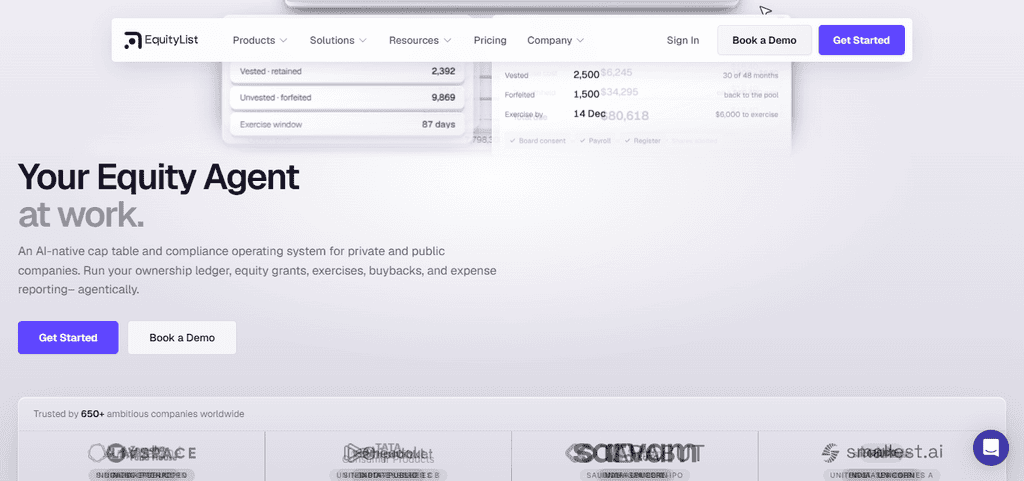Click 'Trusted by 650+ ambitious companies worldwide' text
Viewport: 1024px width, 481px height.
click(x=139, y=414)
